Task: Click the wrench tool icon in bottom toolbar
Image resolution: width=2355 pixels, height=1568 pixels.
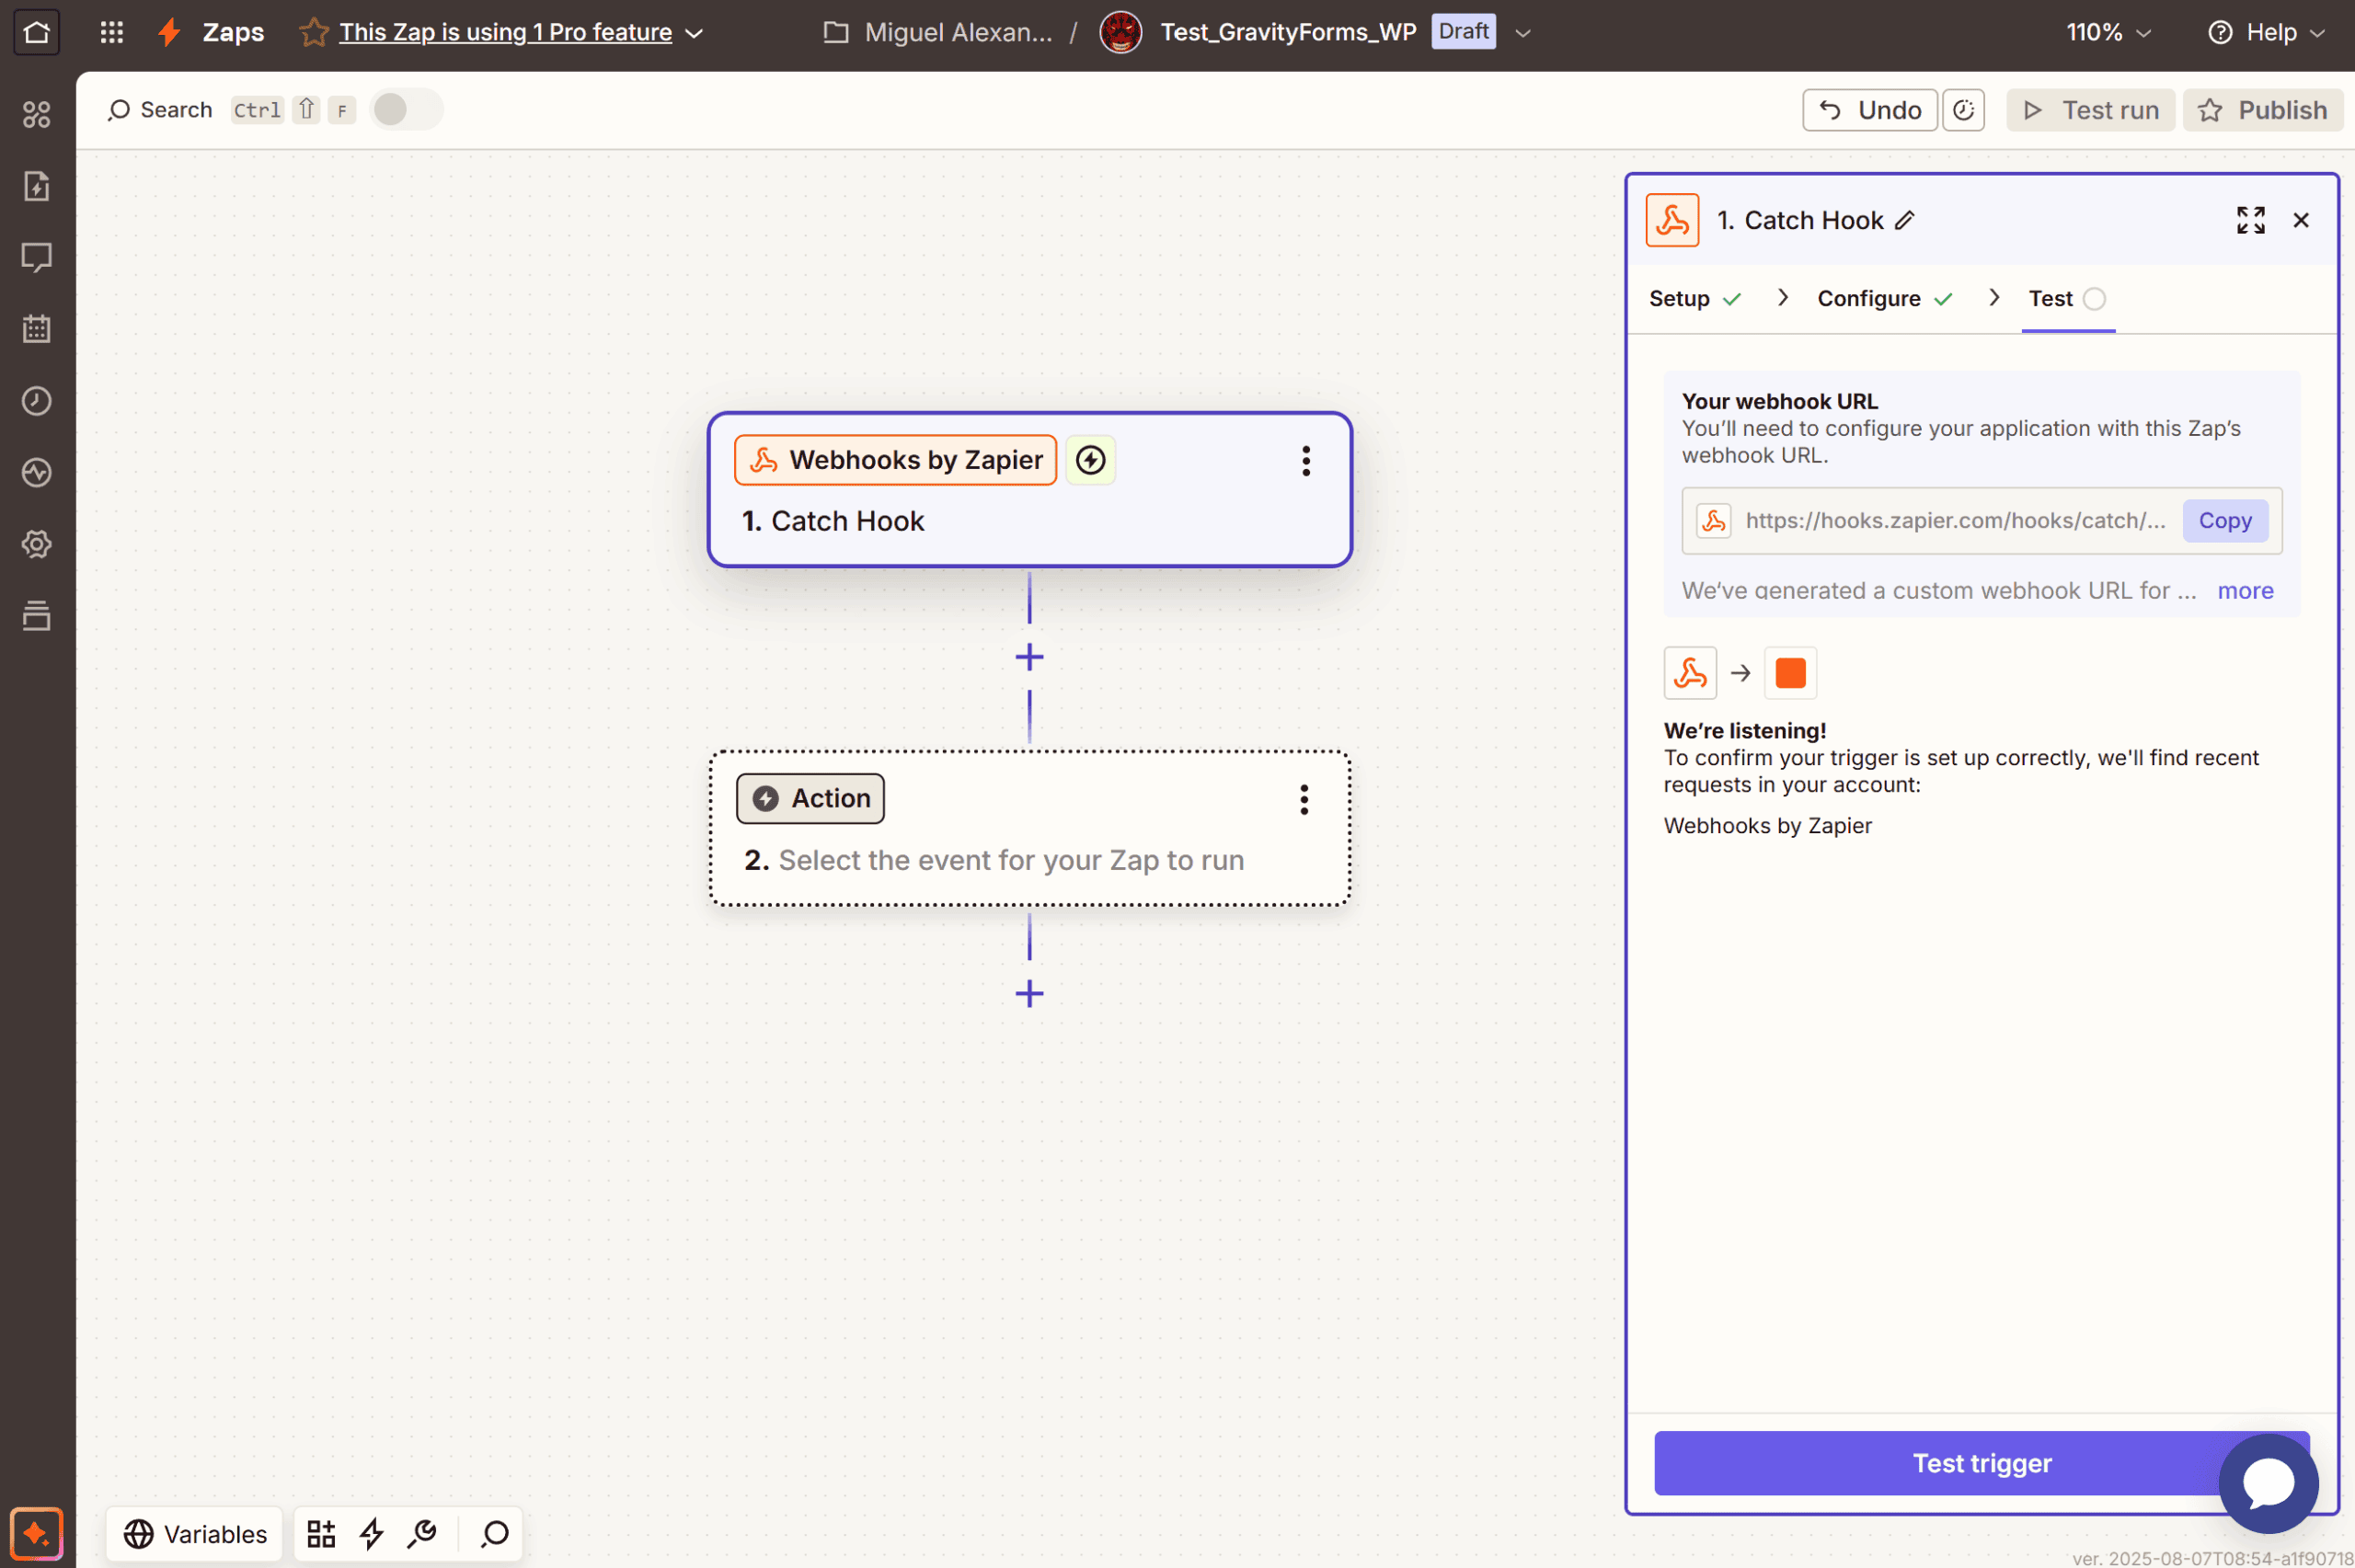Action: click(x=423, y=1533)
